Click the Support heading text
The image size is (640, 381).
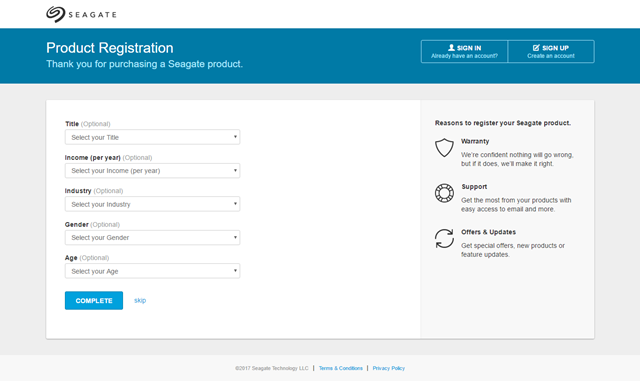[474, 187]
